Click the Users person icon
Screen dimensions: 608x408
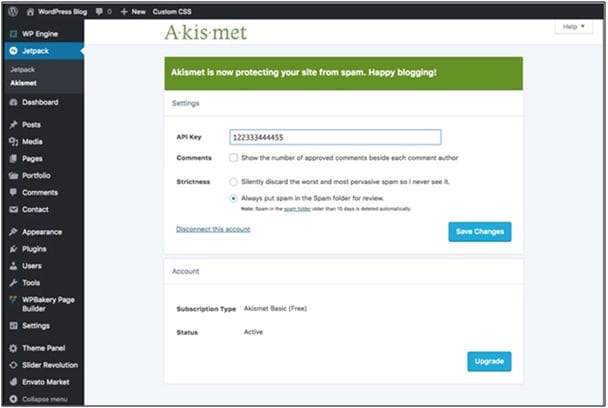pos(14,266)
